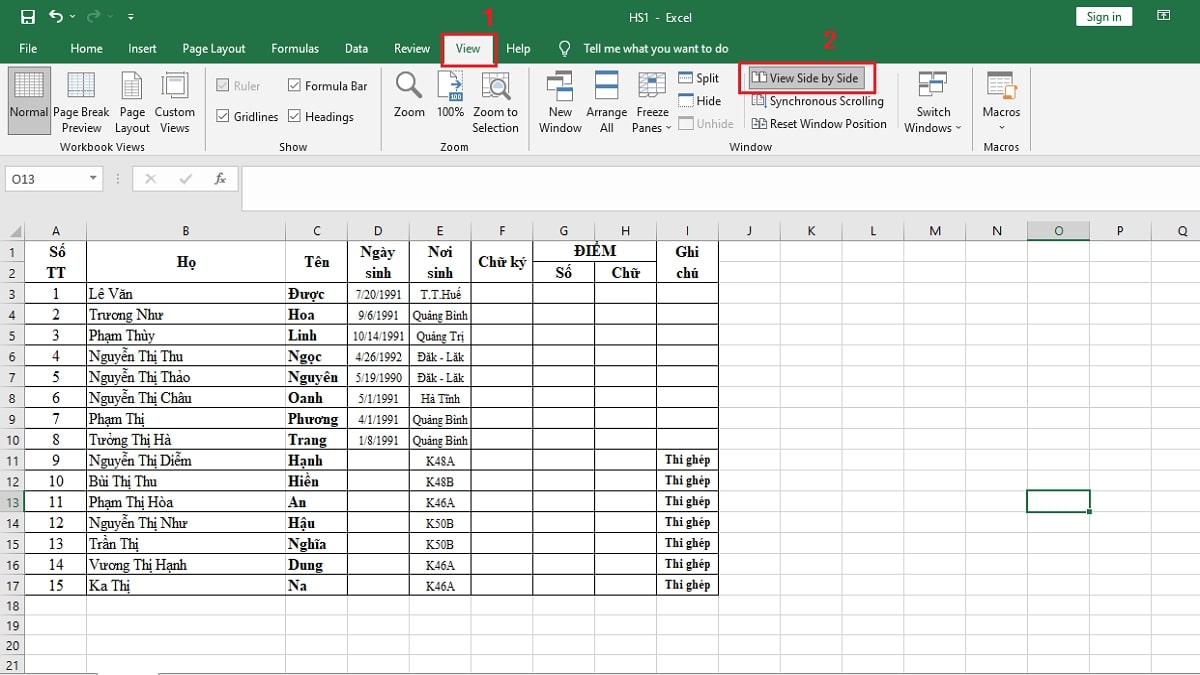Click the View Side by Side button

click(808, 78)
